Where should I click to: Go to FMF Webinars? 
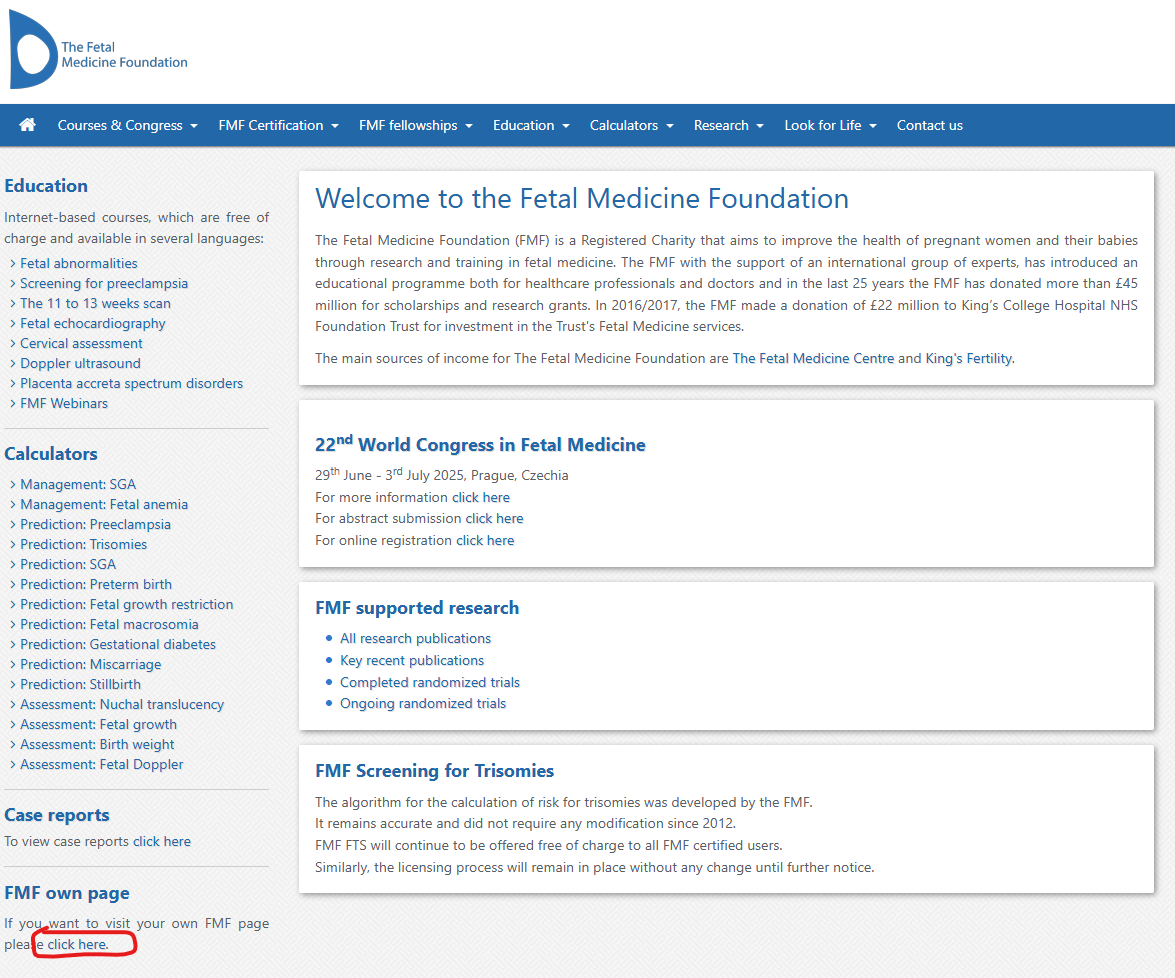(x=64, y=403)
